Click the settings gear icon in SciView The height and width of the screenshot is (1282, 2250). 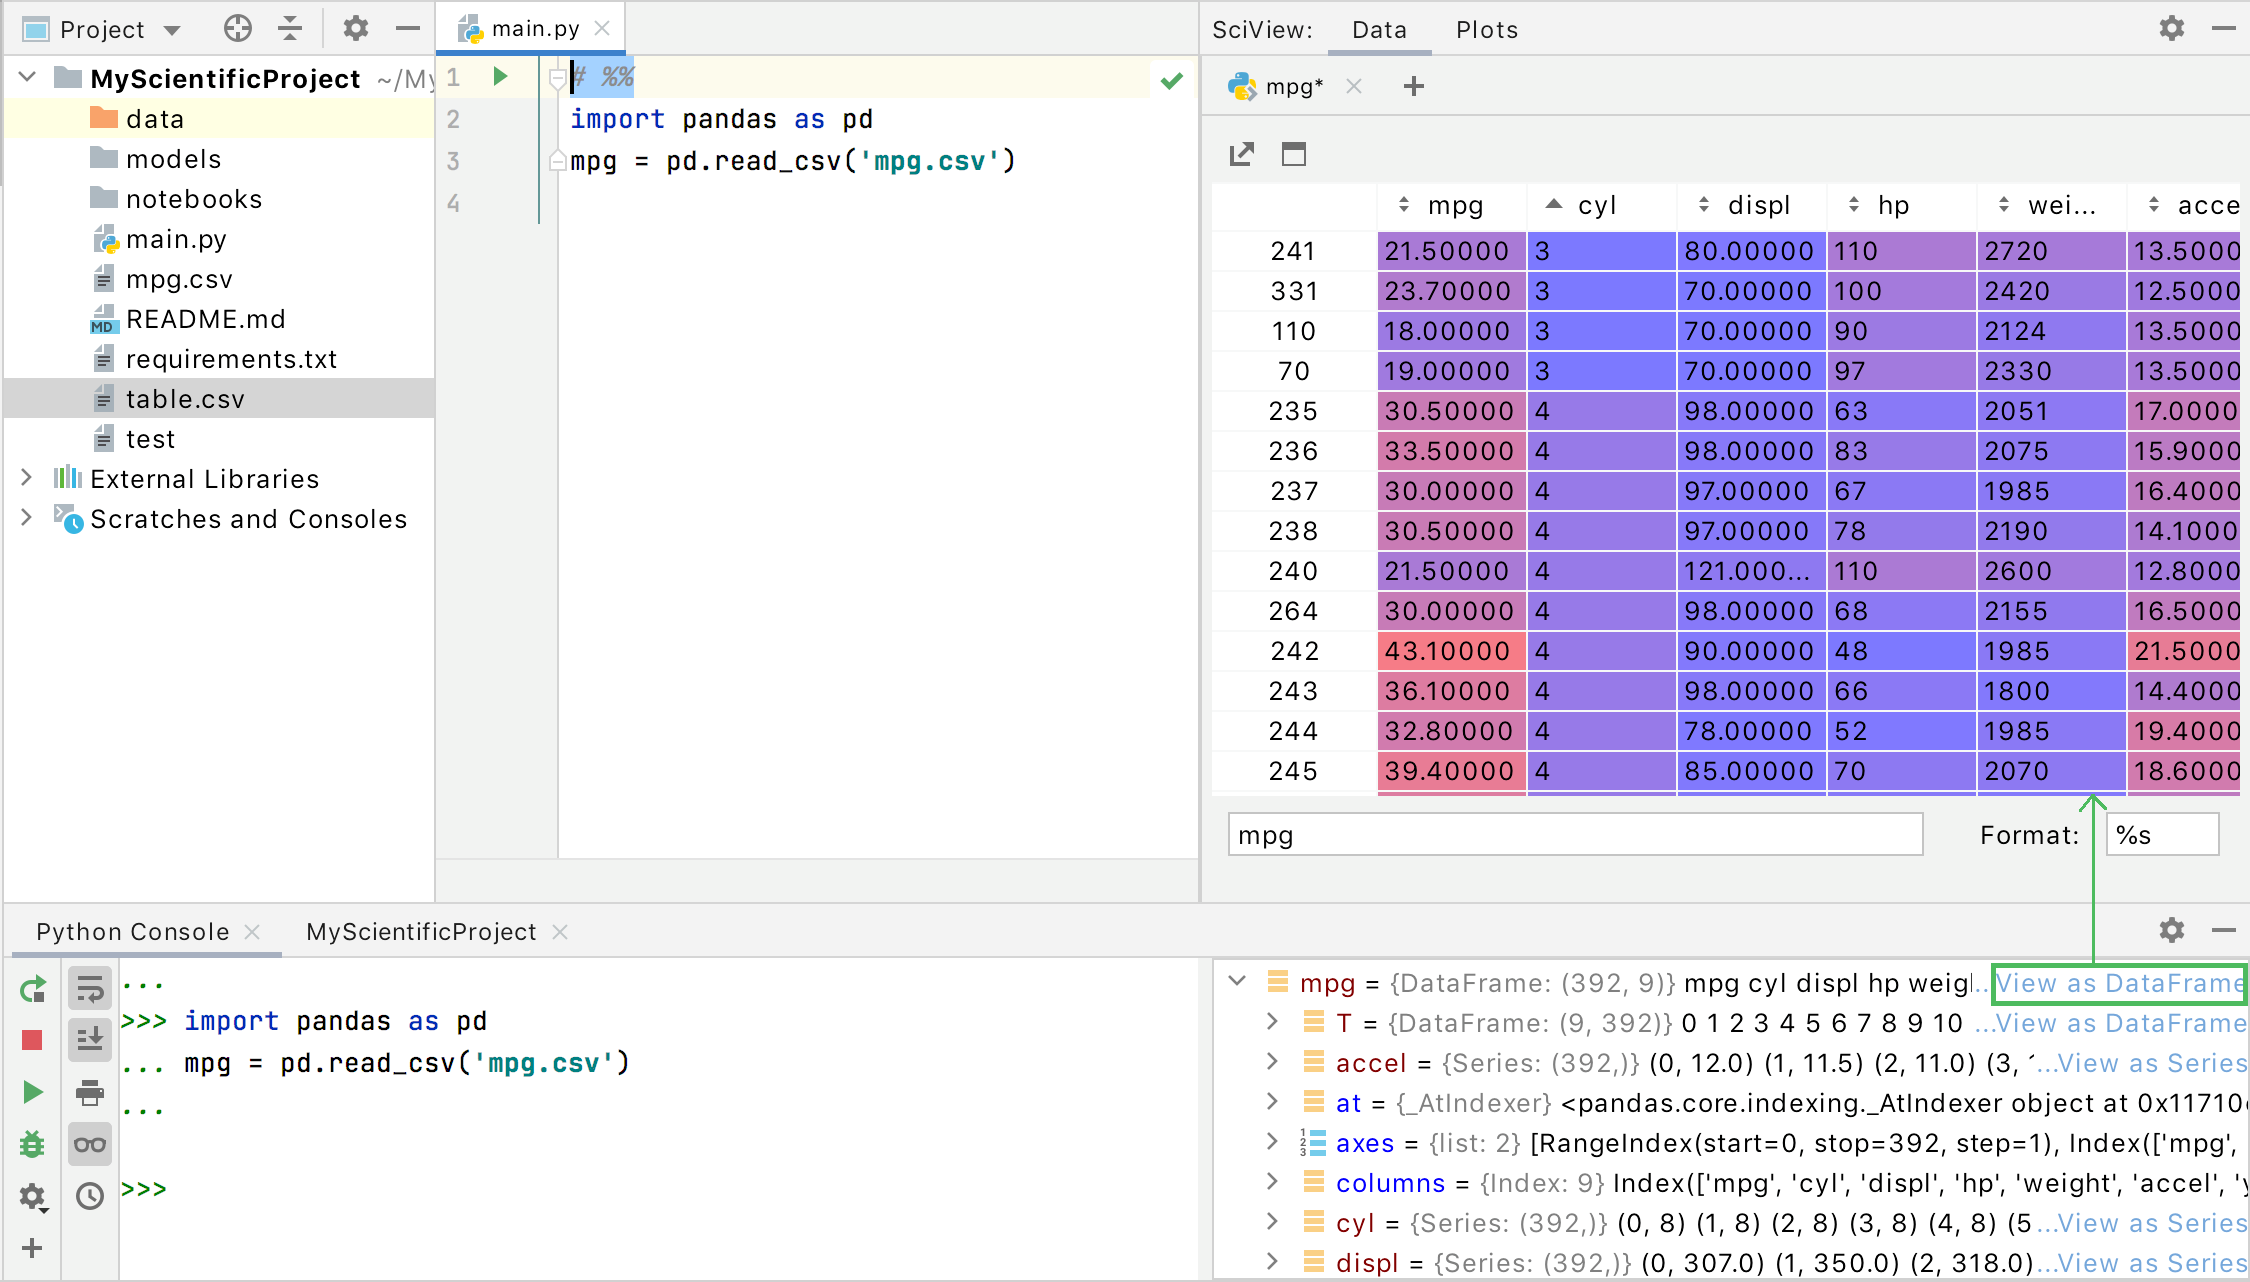click(x=2171, y=26)
